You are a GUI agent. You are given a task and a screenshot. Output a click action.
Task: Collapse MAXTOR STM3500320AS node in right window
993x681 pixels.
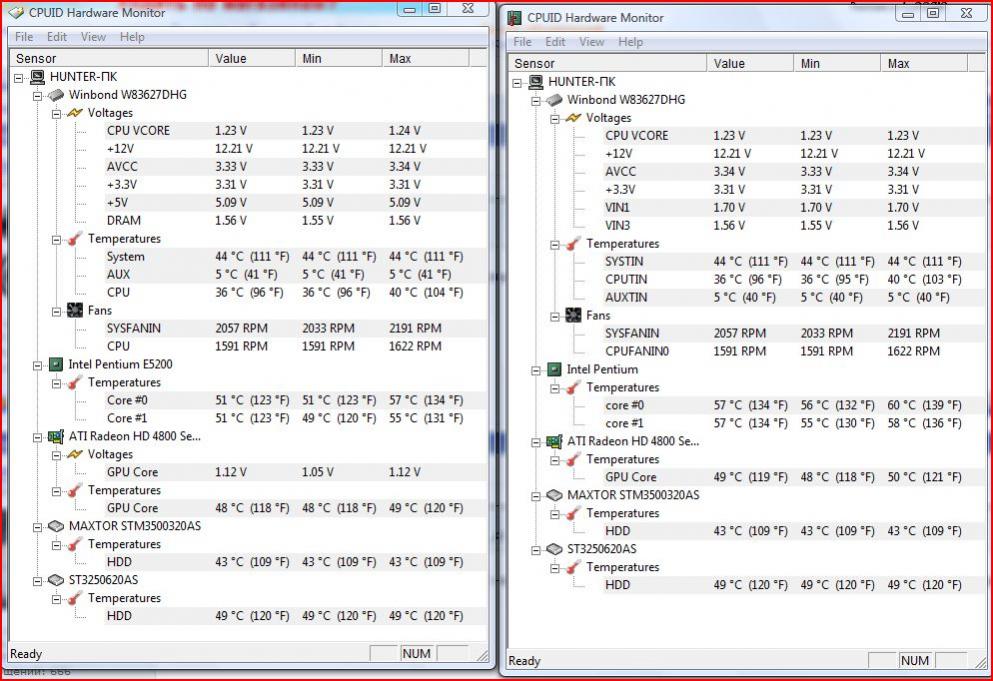(536, 497)
